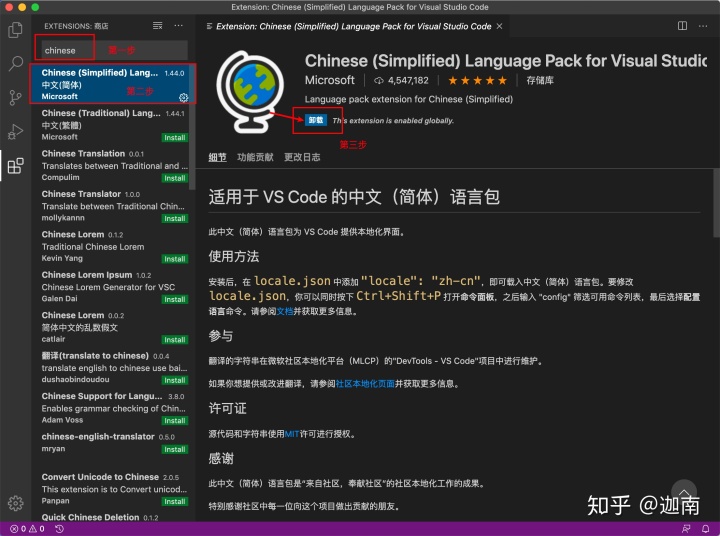Open Extensions panel more actions menu
The image size is (720, 536).
click(178, 26)
